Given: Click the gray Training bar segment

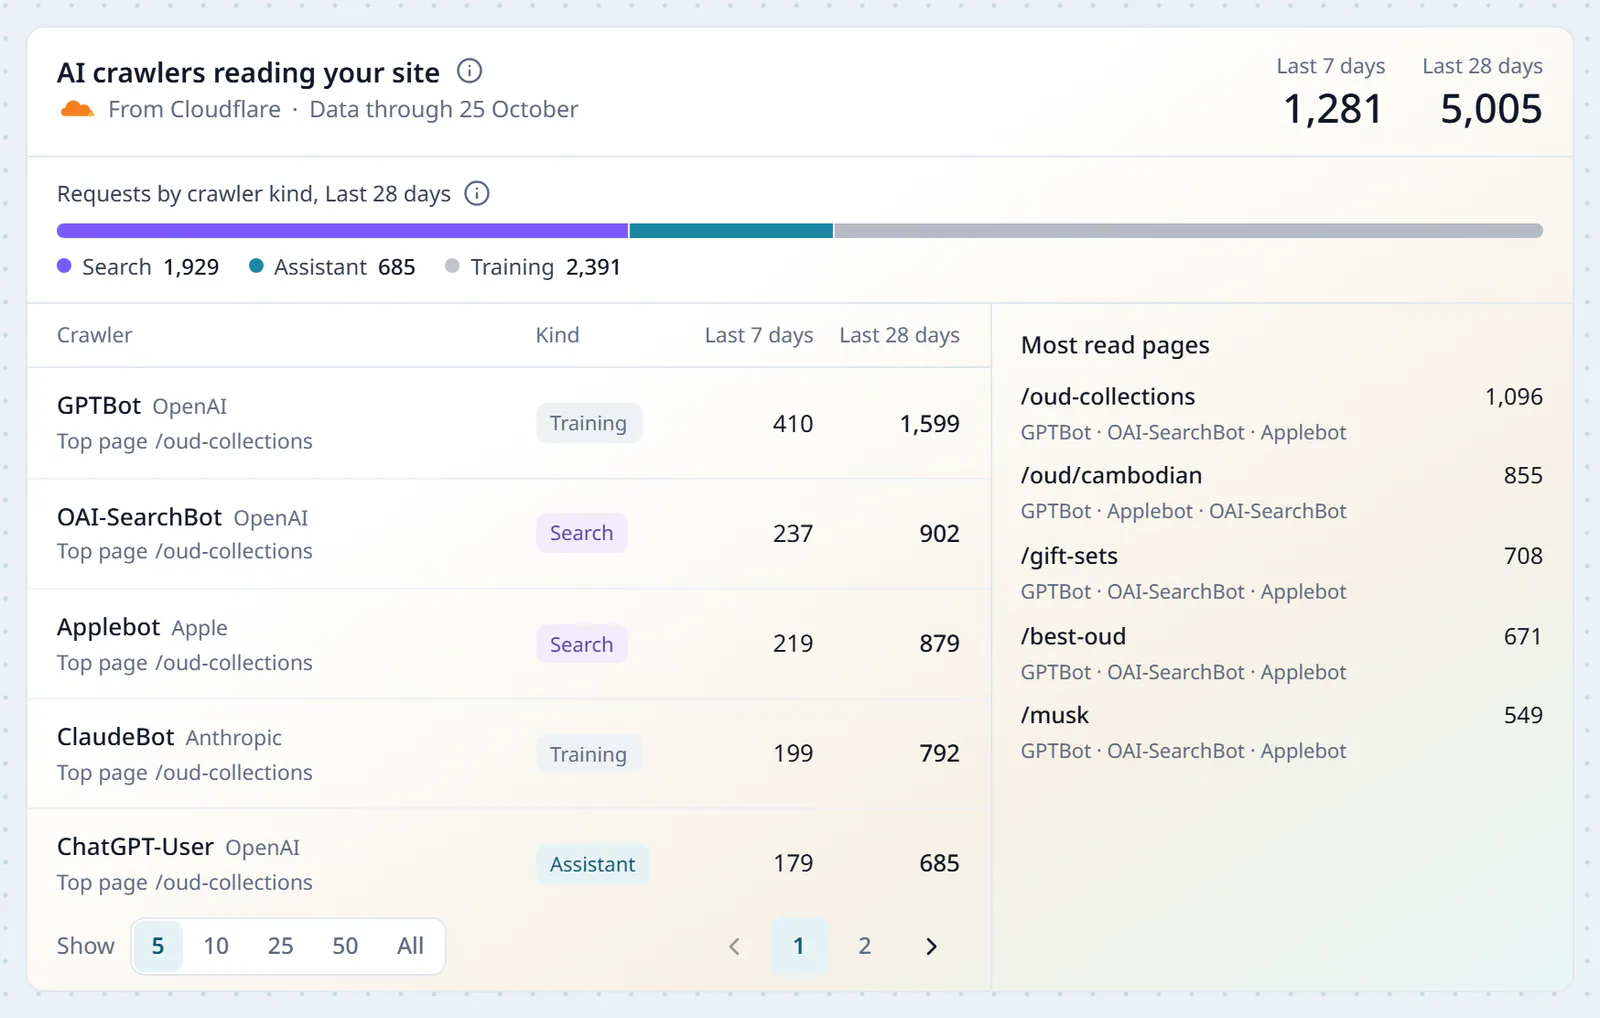Looking at the screenshot, I should pyautogui.click(x=1189, y=231).
